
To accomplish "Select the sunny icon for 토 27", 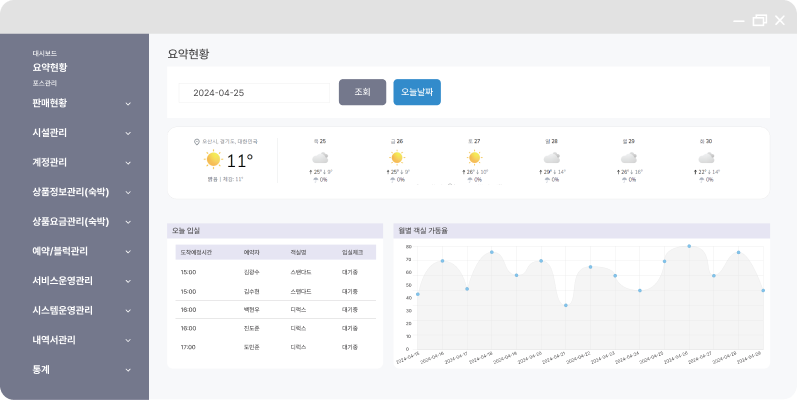I will click(x=474, y=157).
